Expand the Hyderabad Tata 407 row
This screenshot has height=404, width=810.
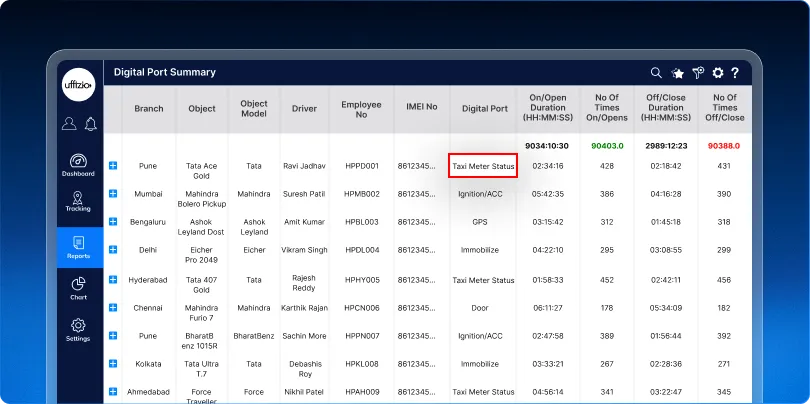click(113, 279)
